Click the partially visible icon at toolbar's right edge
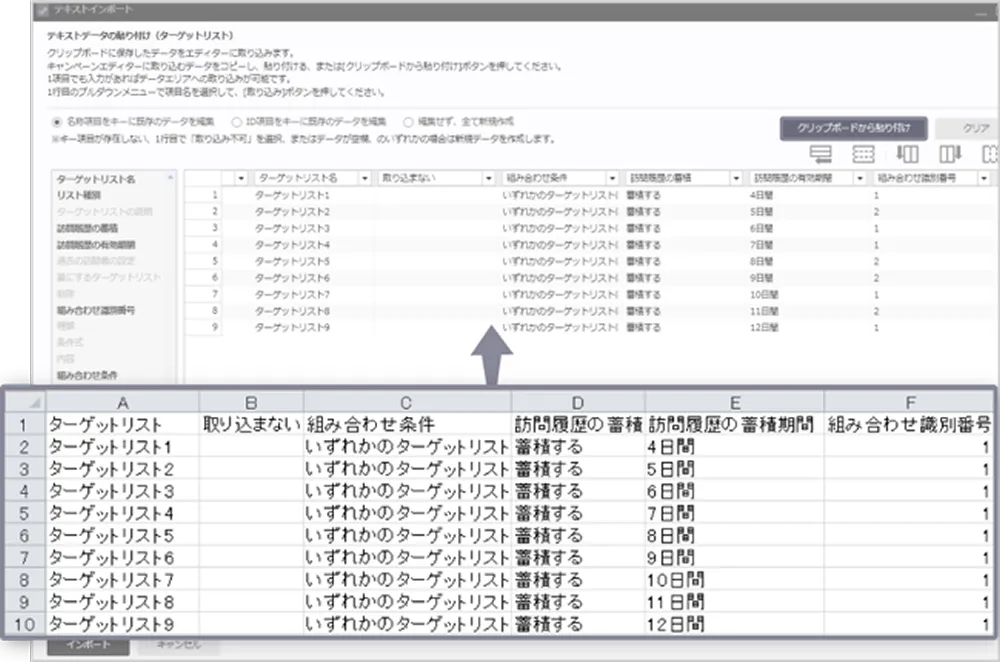The height and width of the screenshot is (662, 1000). [x=990, y=154]
